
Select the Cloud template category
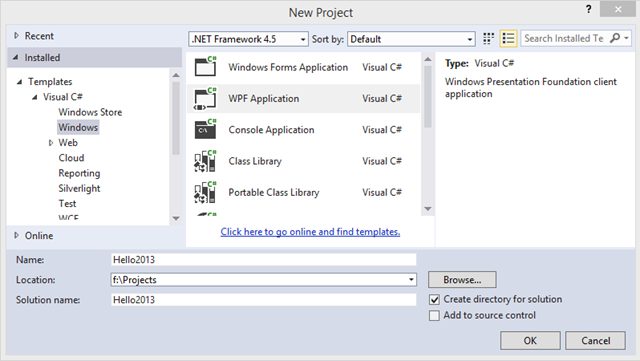71,158
